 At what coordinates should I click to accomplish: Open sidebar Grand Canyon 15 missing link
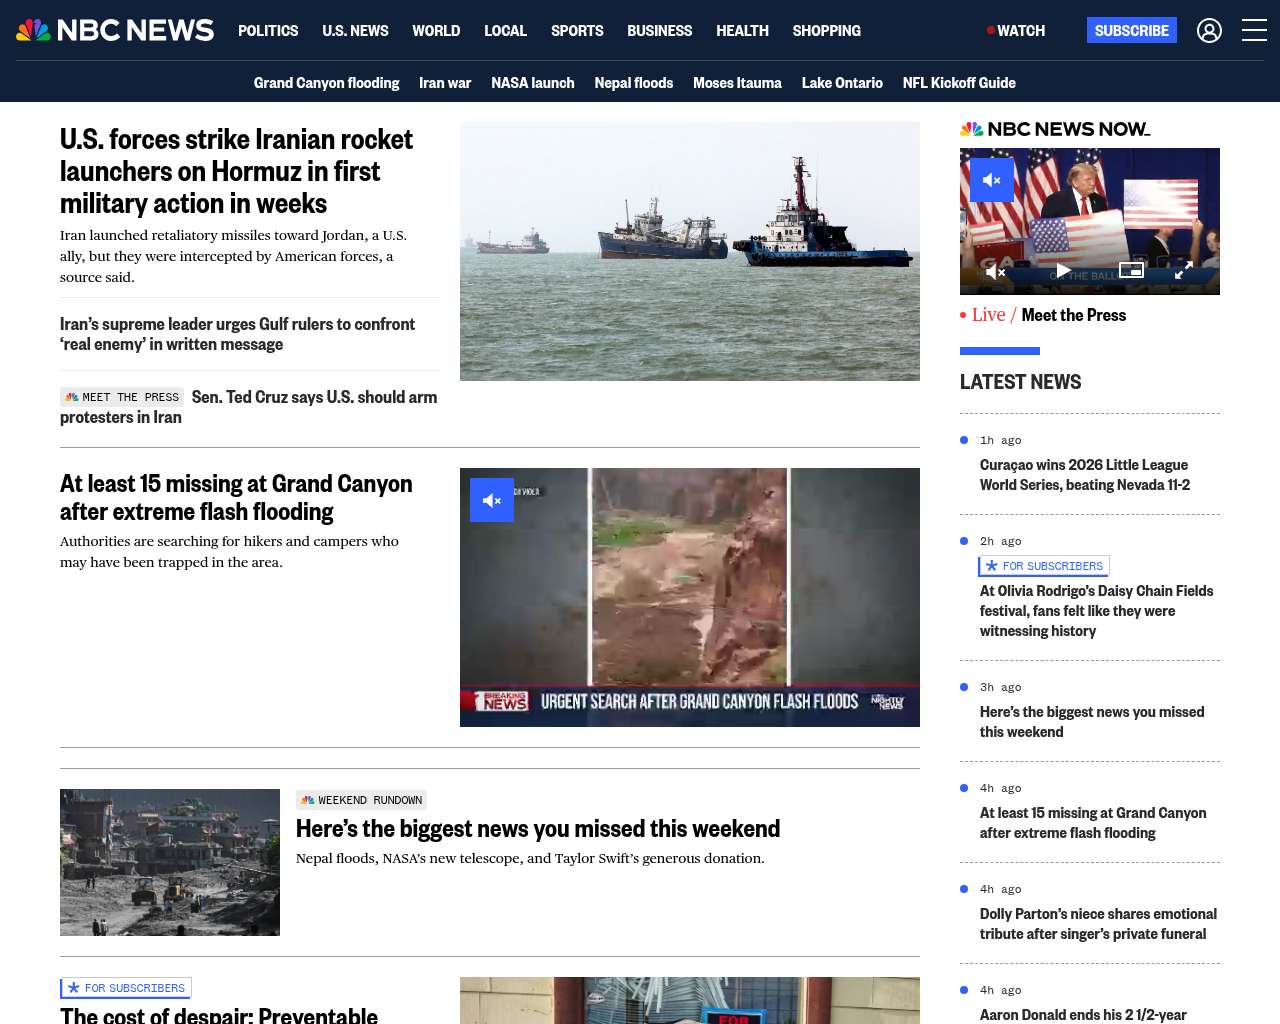(x=1093, y=823)
